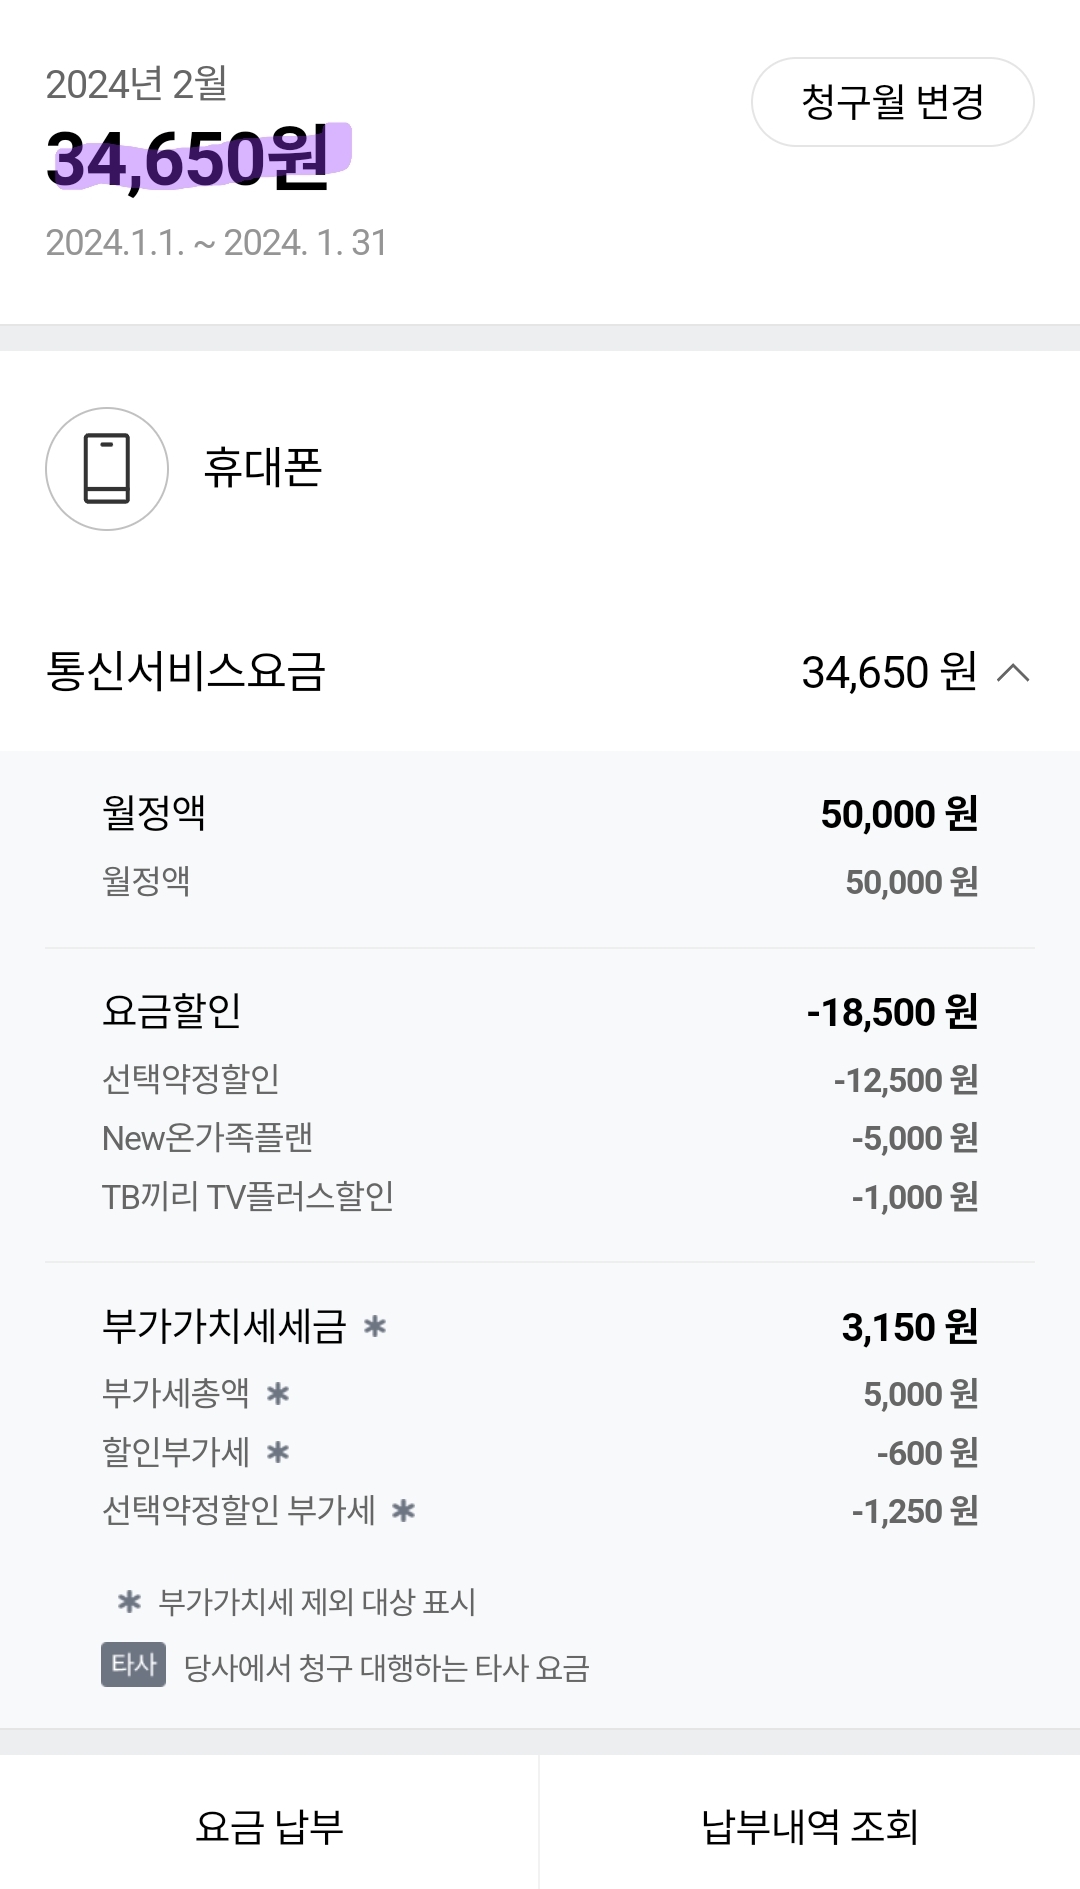The width and height of the screenshot is (1080, 1889).
Task: Tap the asterisk next to 부가가치세세금
Action: click(375, 1327)
